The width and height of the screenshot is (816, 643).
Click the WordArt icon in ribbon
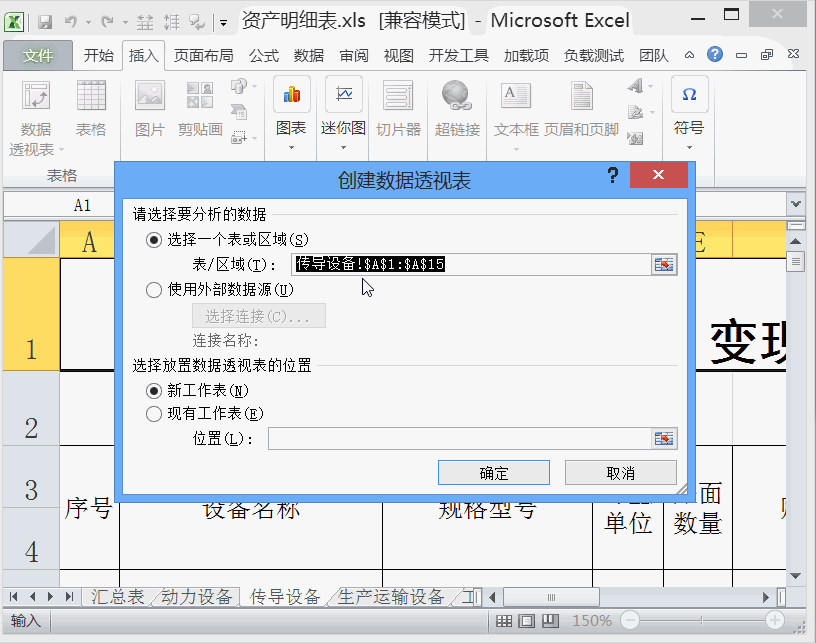(x=635, y=86)
